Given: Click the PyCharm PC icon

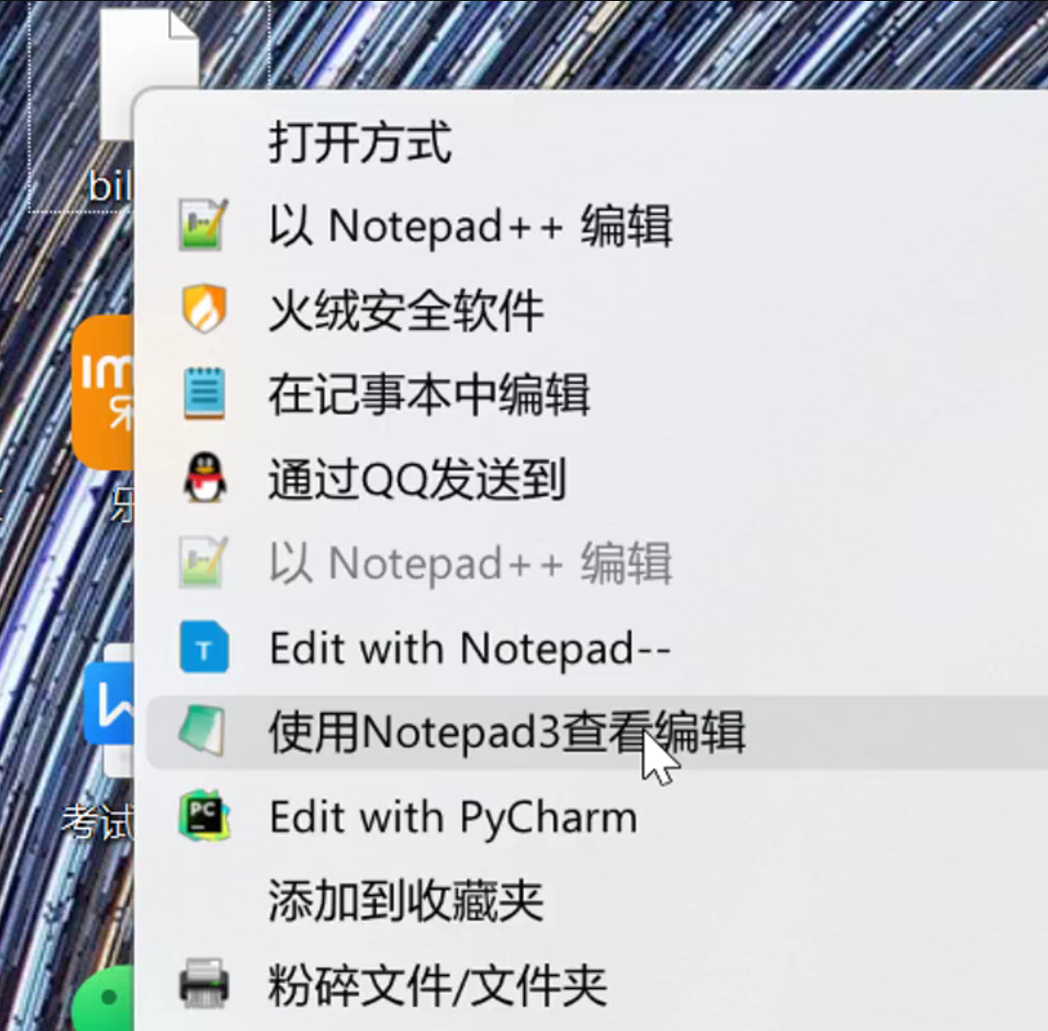Looking at the screenshot, I should pos(204,816).
